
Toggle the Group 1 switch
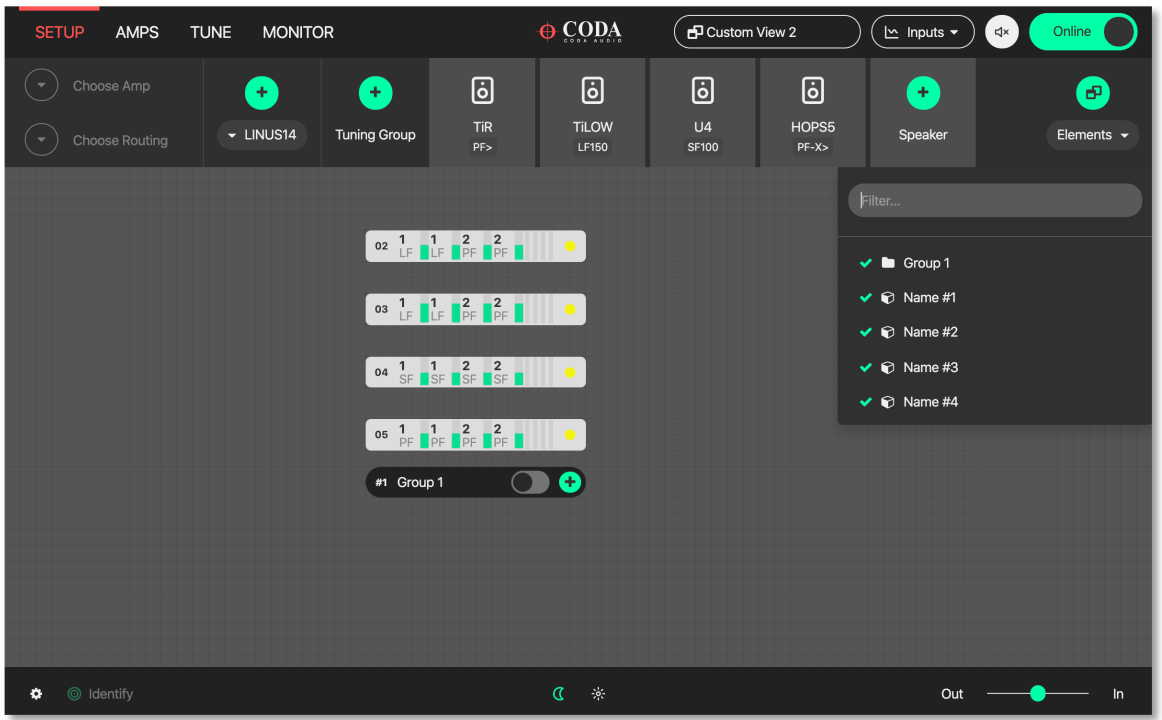pyautogui.click(x=530, y=483)
